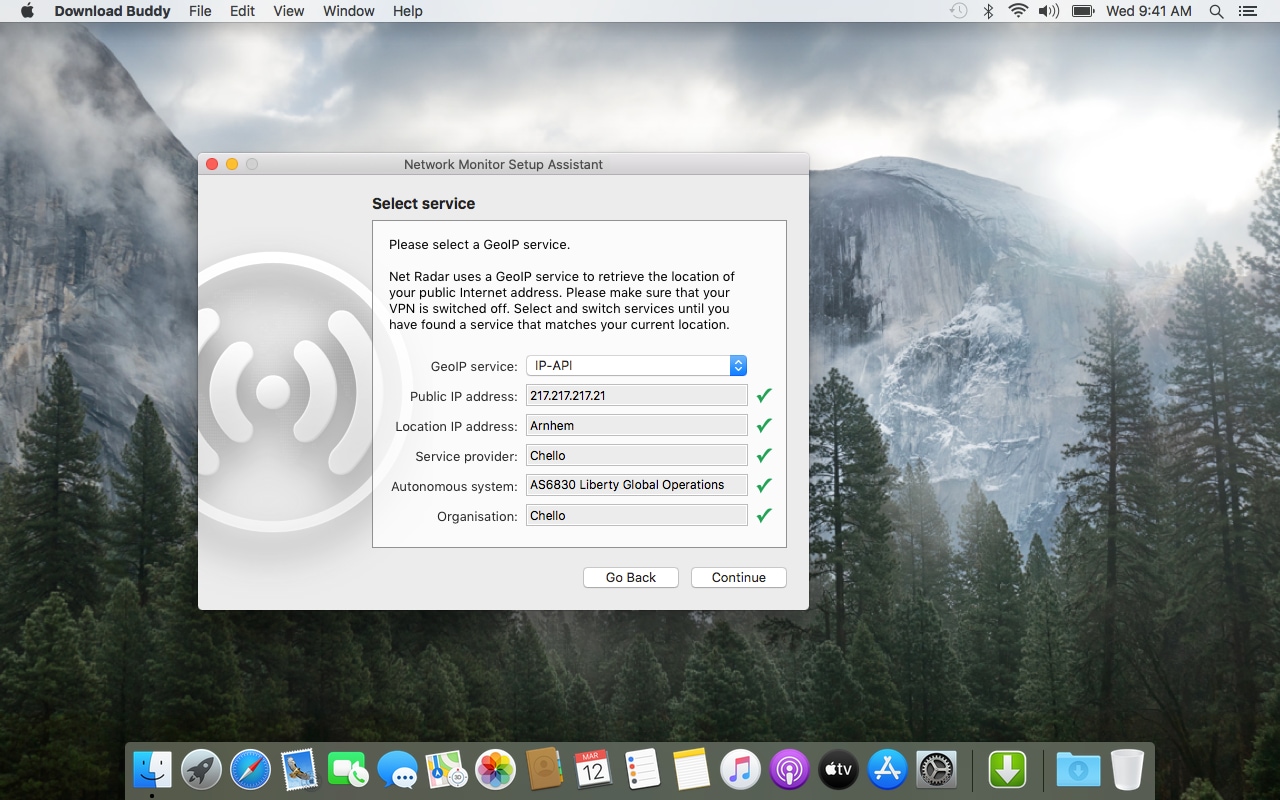Screen dimensions: 1280x800
Task: Open Photos from the Dock
Action: click(x=495, y=770)
